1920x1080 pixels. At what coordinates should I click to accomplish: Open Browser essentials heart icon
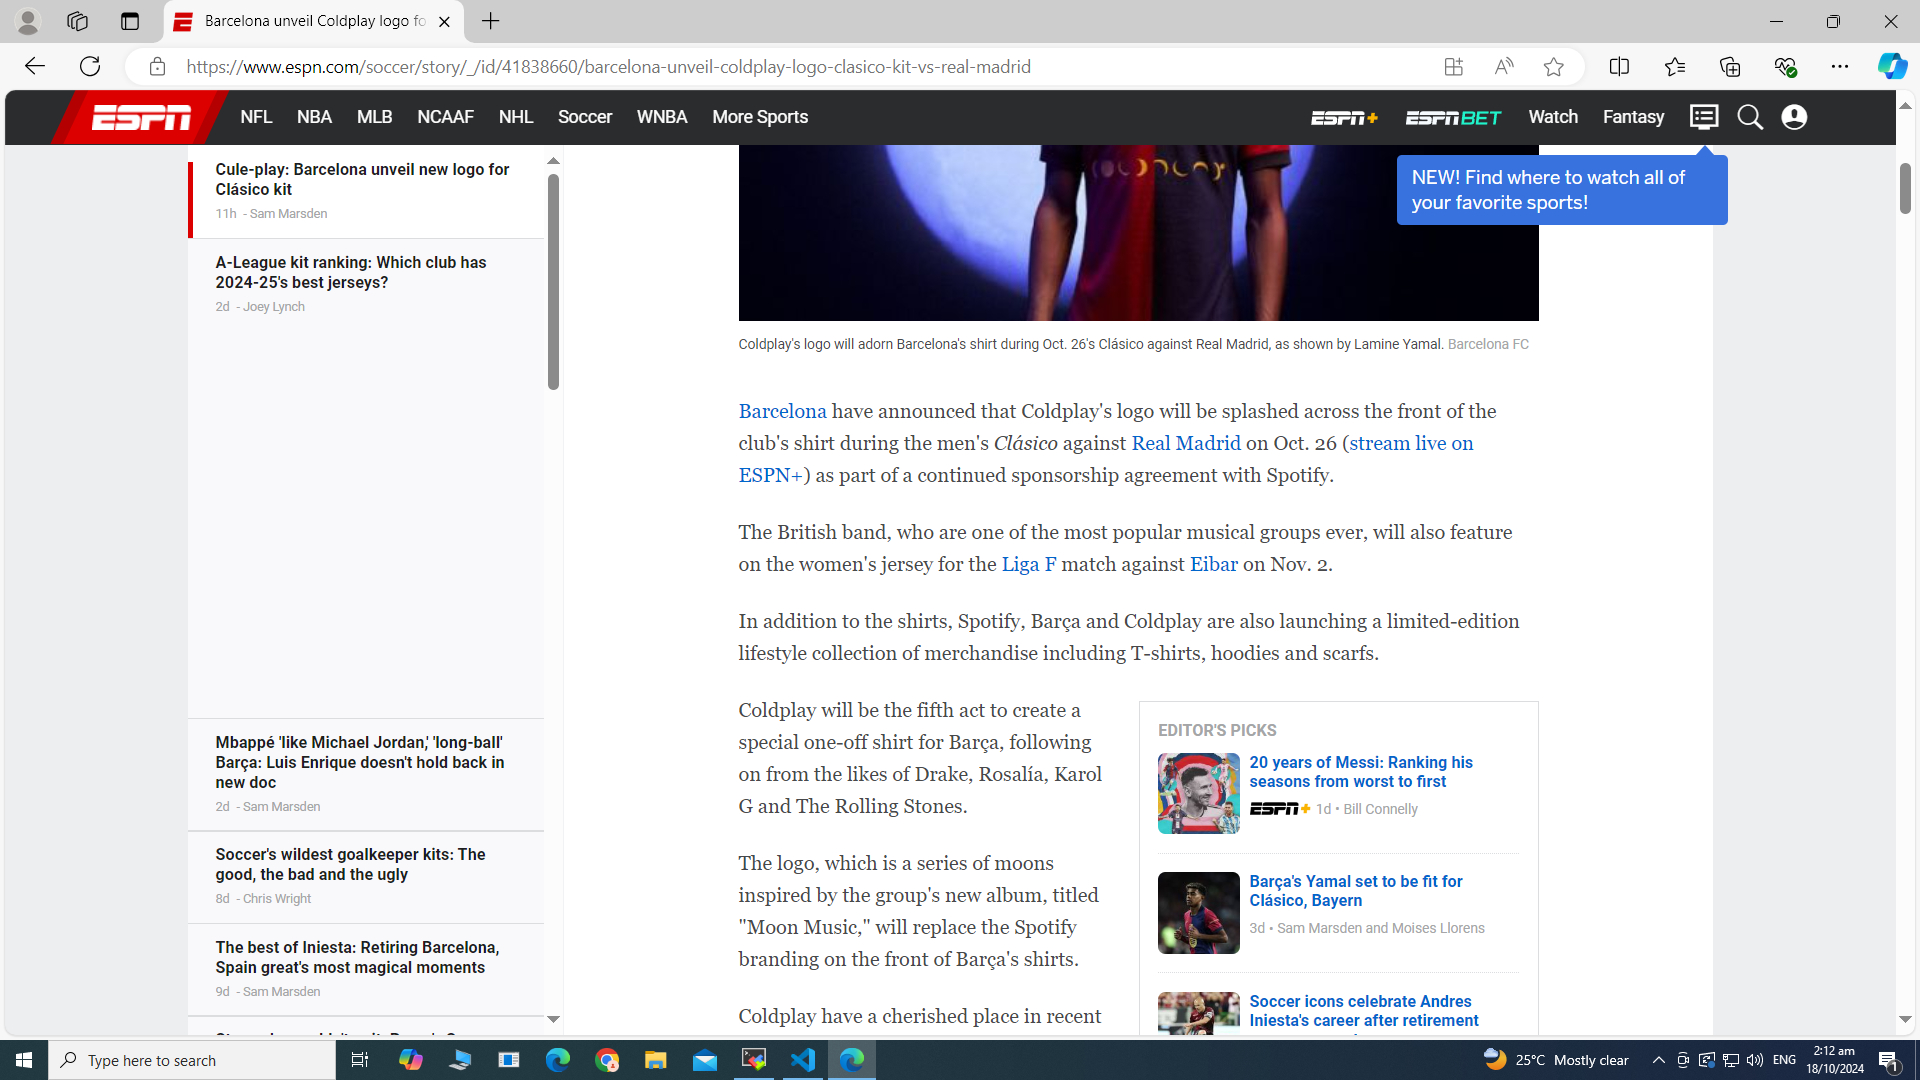(1785, 67)
